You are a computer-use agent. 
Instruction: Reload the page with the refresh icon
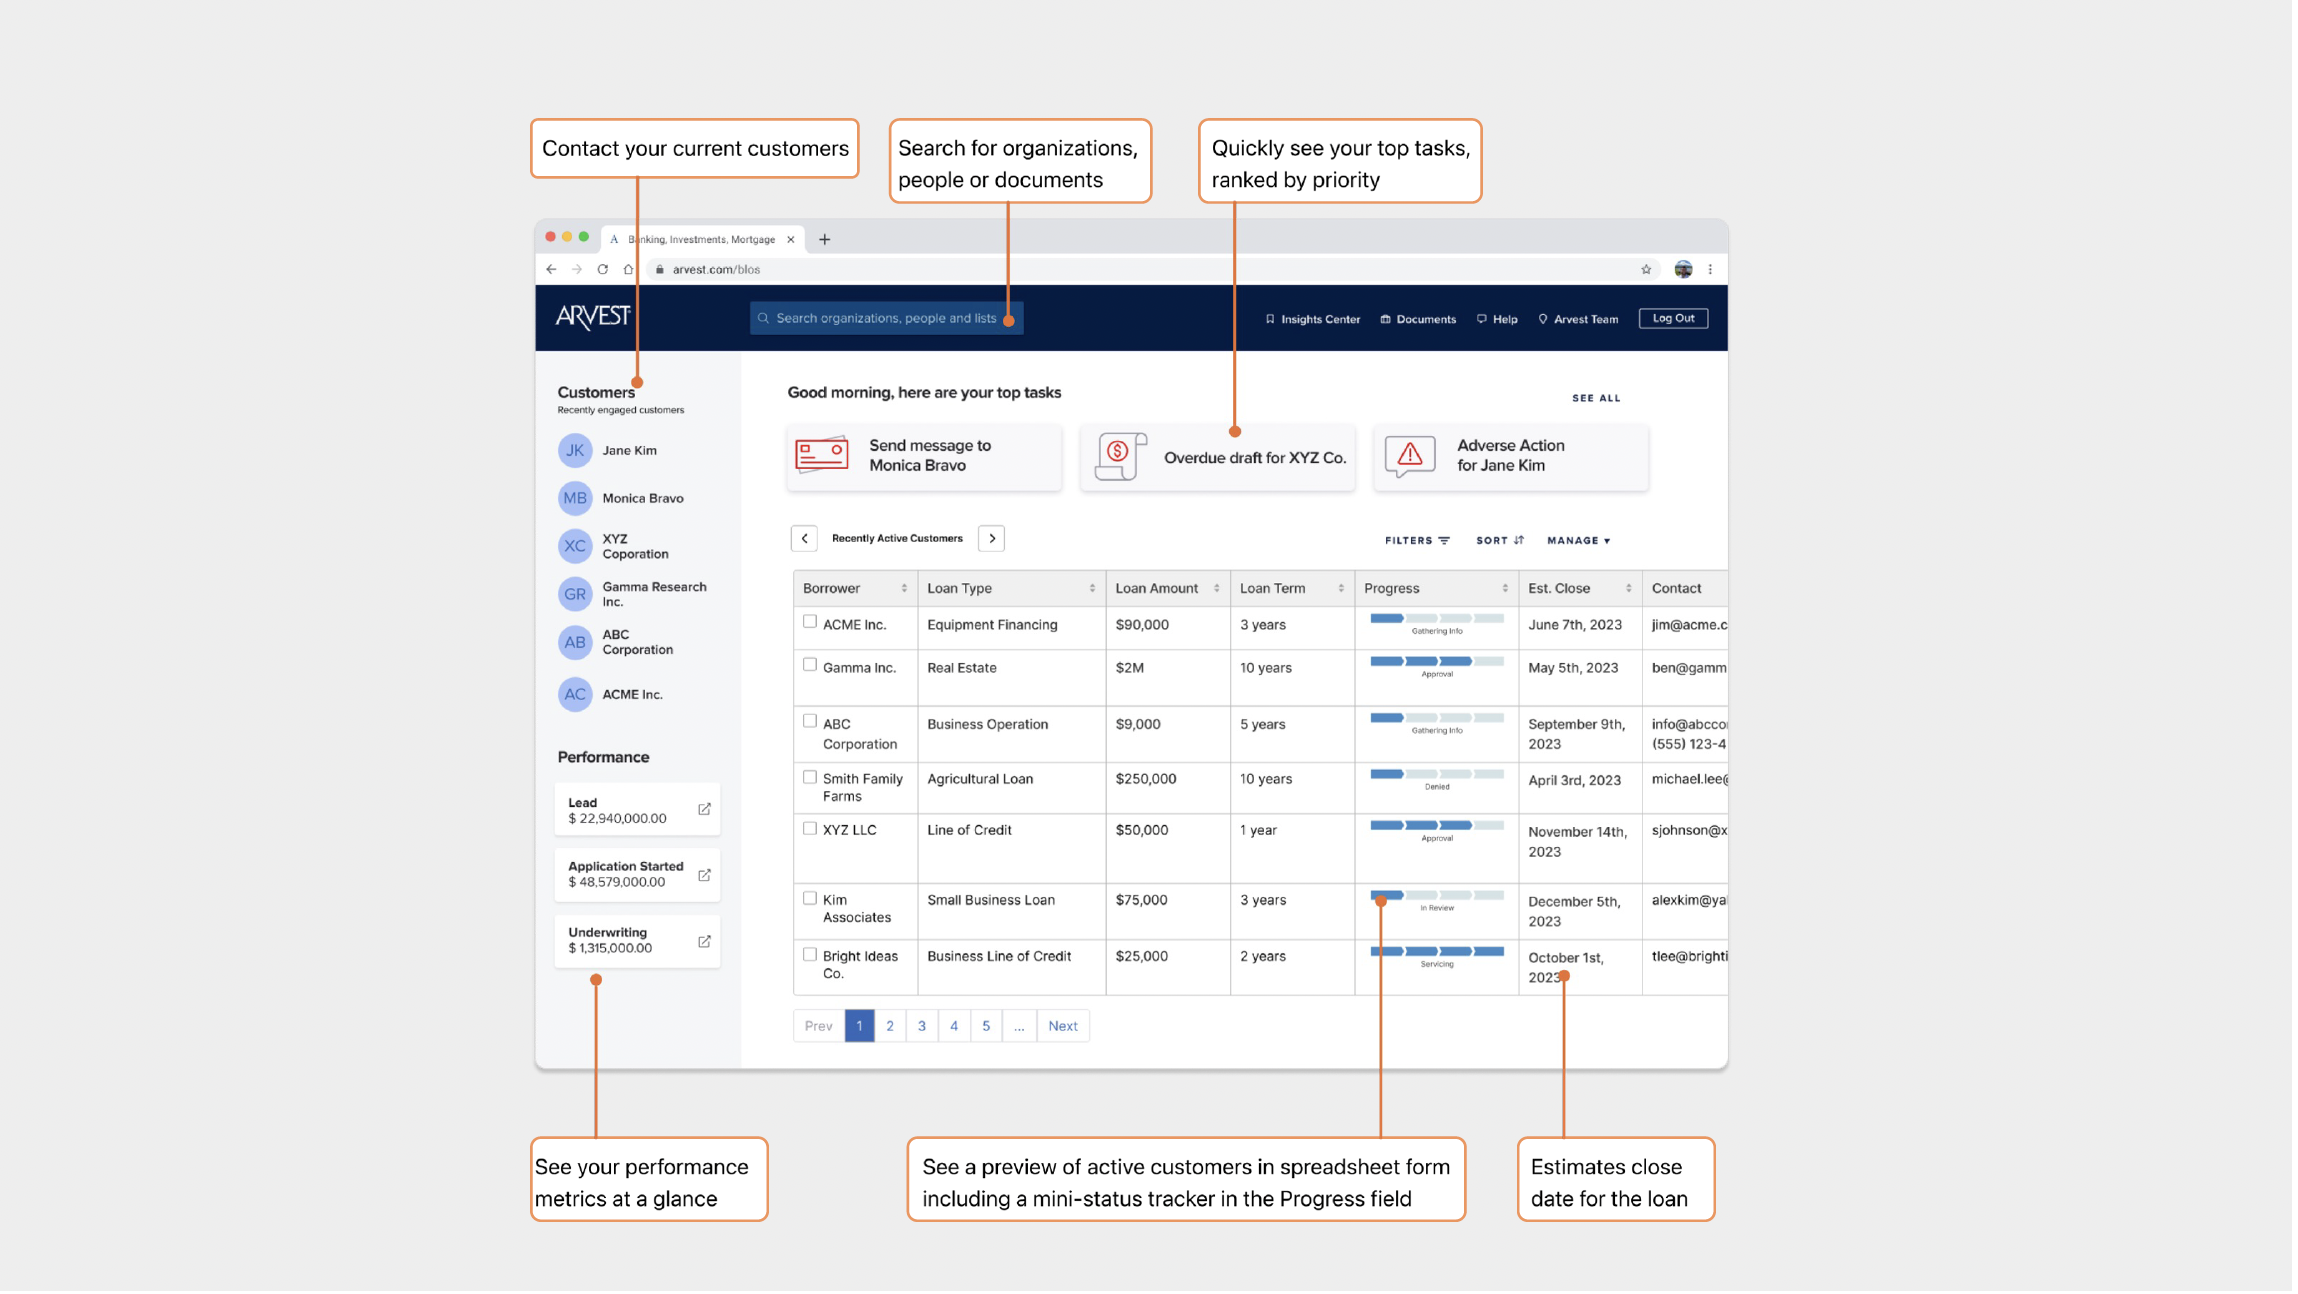603,270
